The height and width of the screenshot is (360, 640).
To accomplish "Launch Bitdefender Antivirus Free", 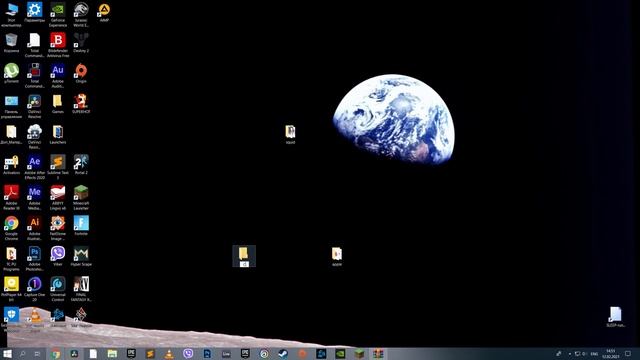I will (x=58, y=45).
